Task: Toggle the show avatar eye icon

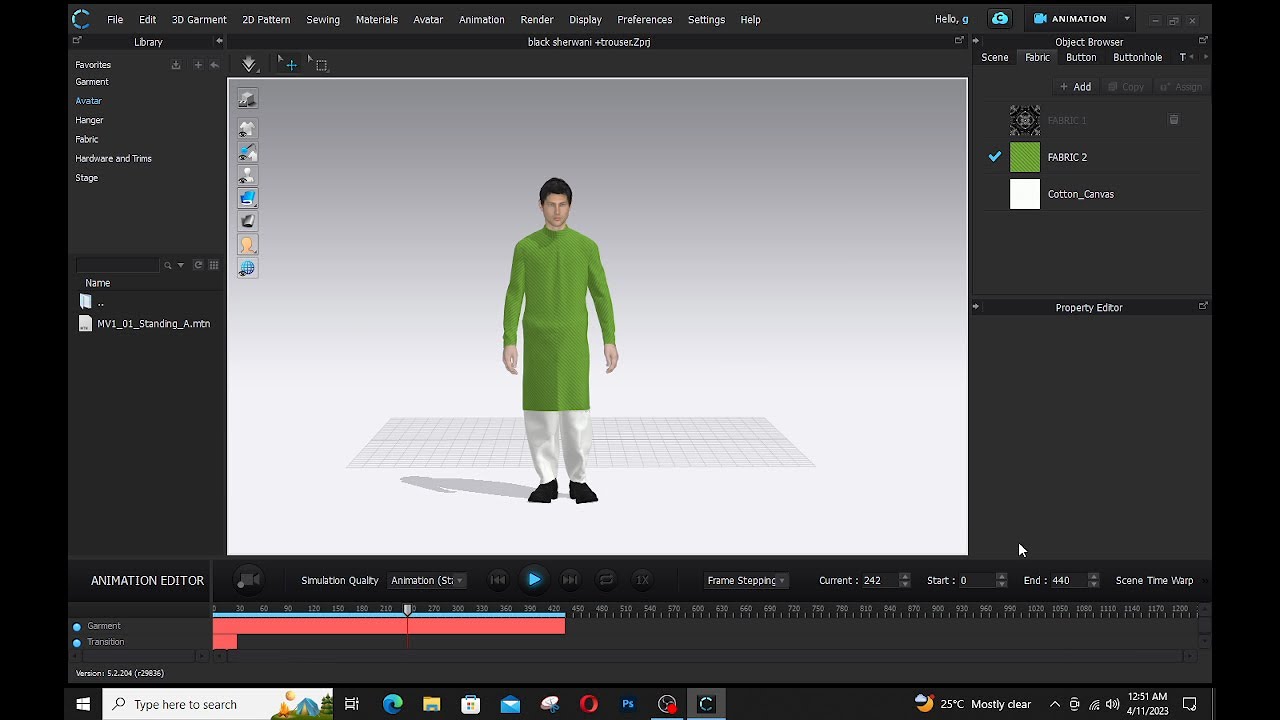Action: click(247, 175)
